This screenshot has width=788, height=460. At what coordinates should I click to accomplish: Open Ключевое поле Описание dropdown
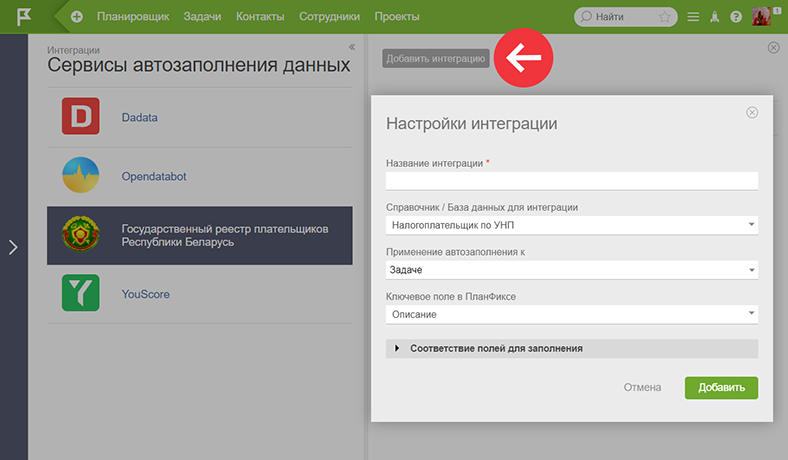coord(572,314)
